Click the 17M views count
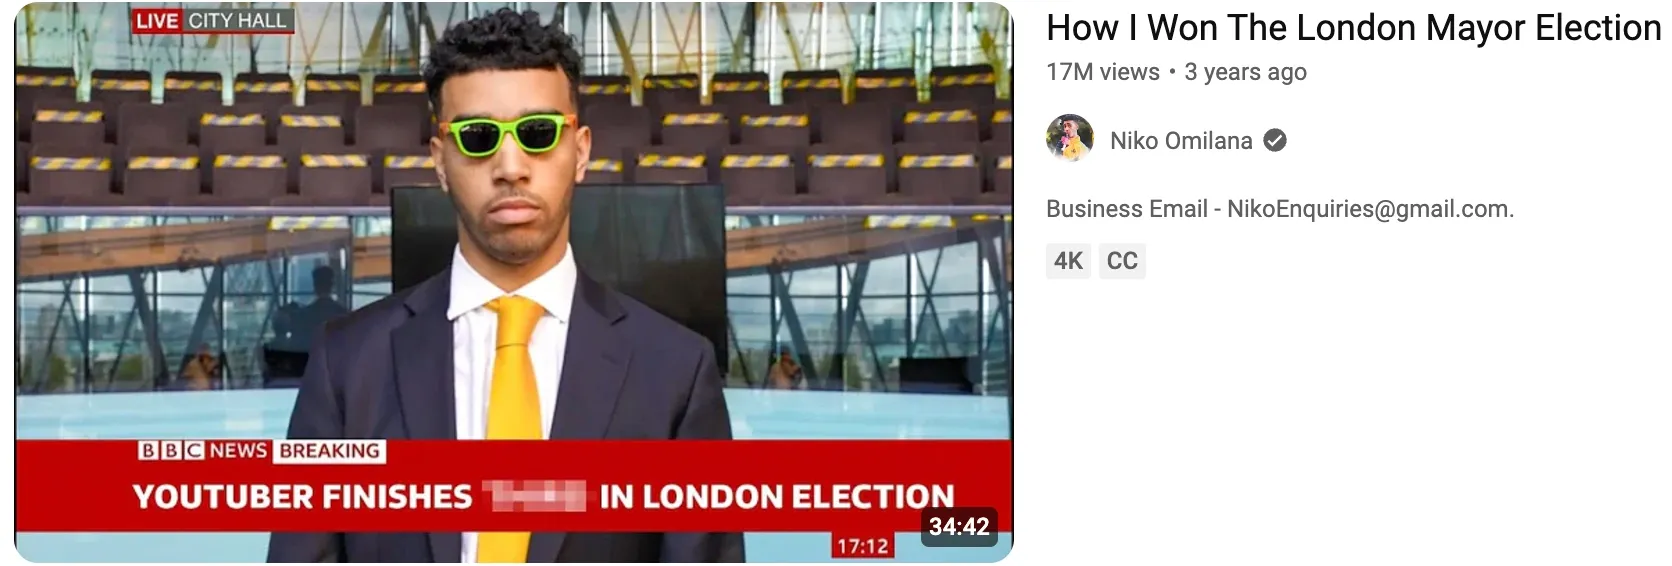The height and width of the screenshot is (566, 1672). pos(1102,72)
